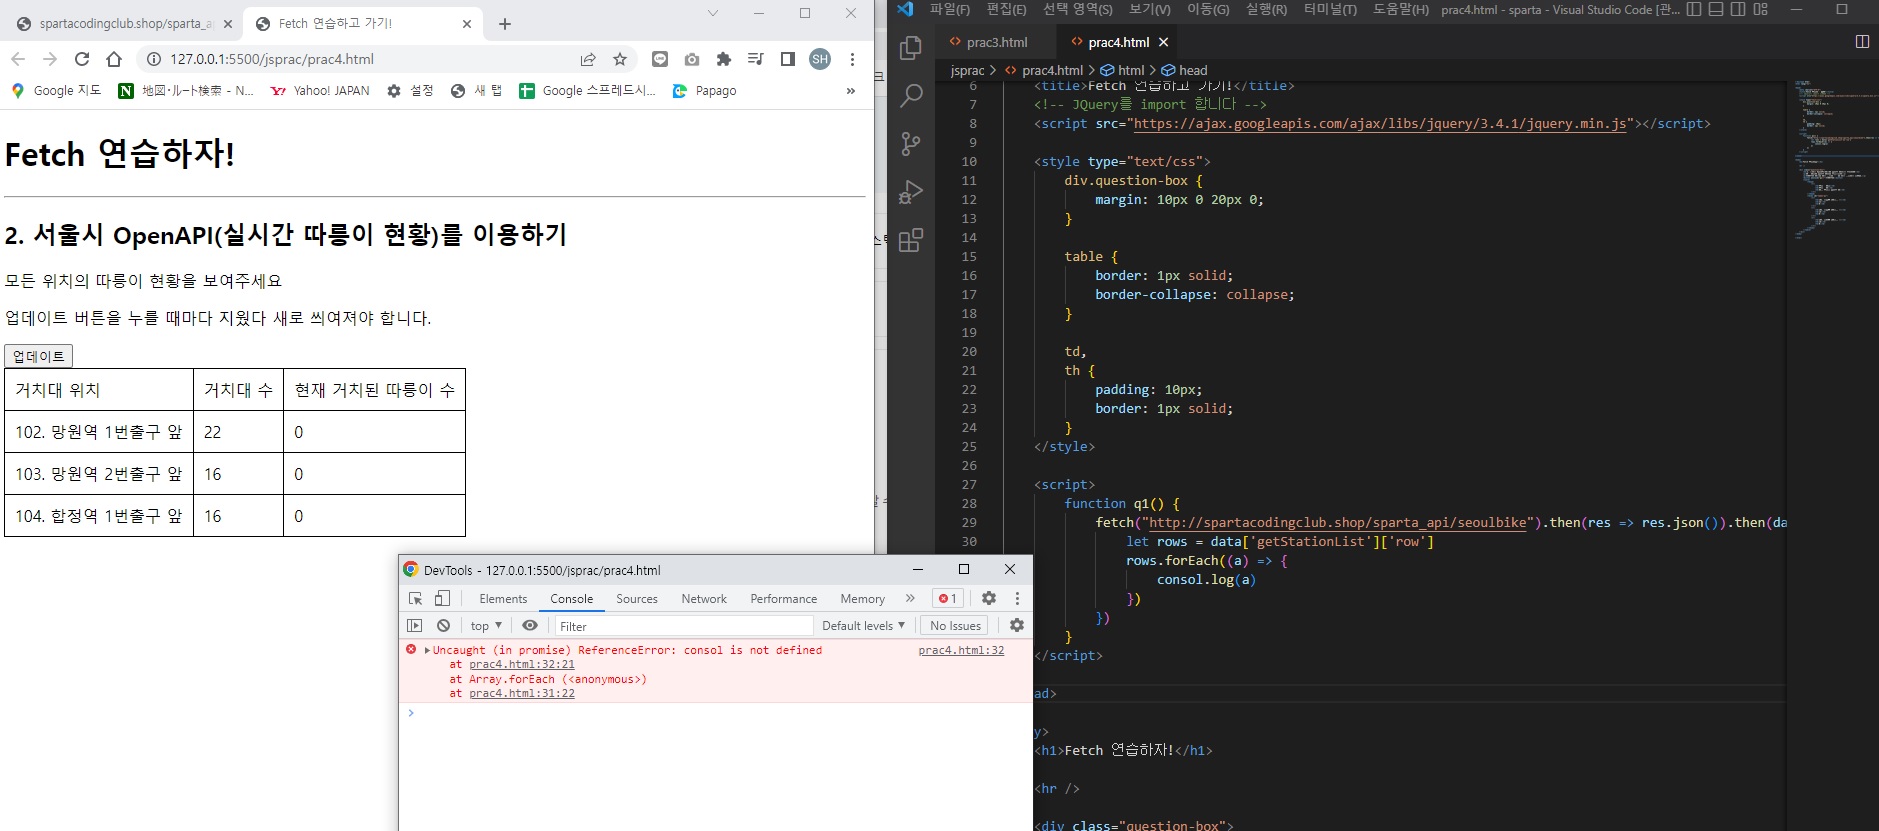Open console settings gear beside No Issues
1879x831 pixels.
click(1017, 625)
